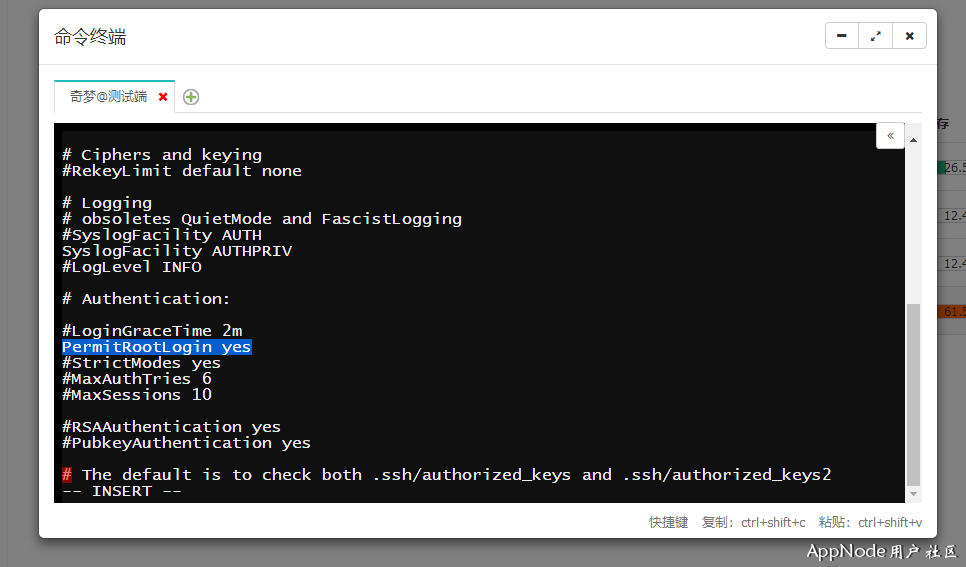This screenshot has width=966, height=567.
Task: Click the terminal scrollbar thumb
Action: click(x=912, y=393)
